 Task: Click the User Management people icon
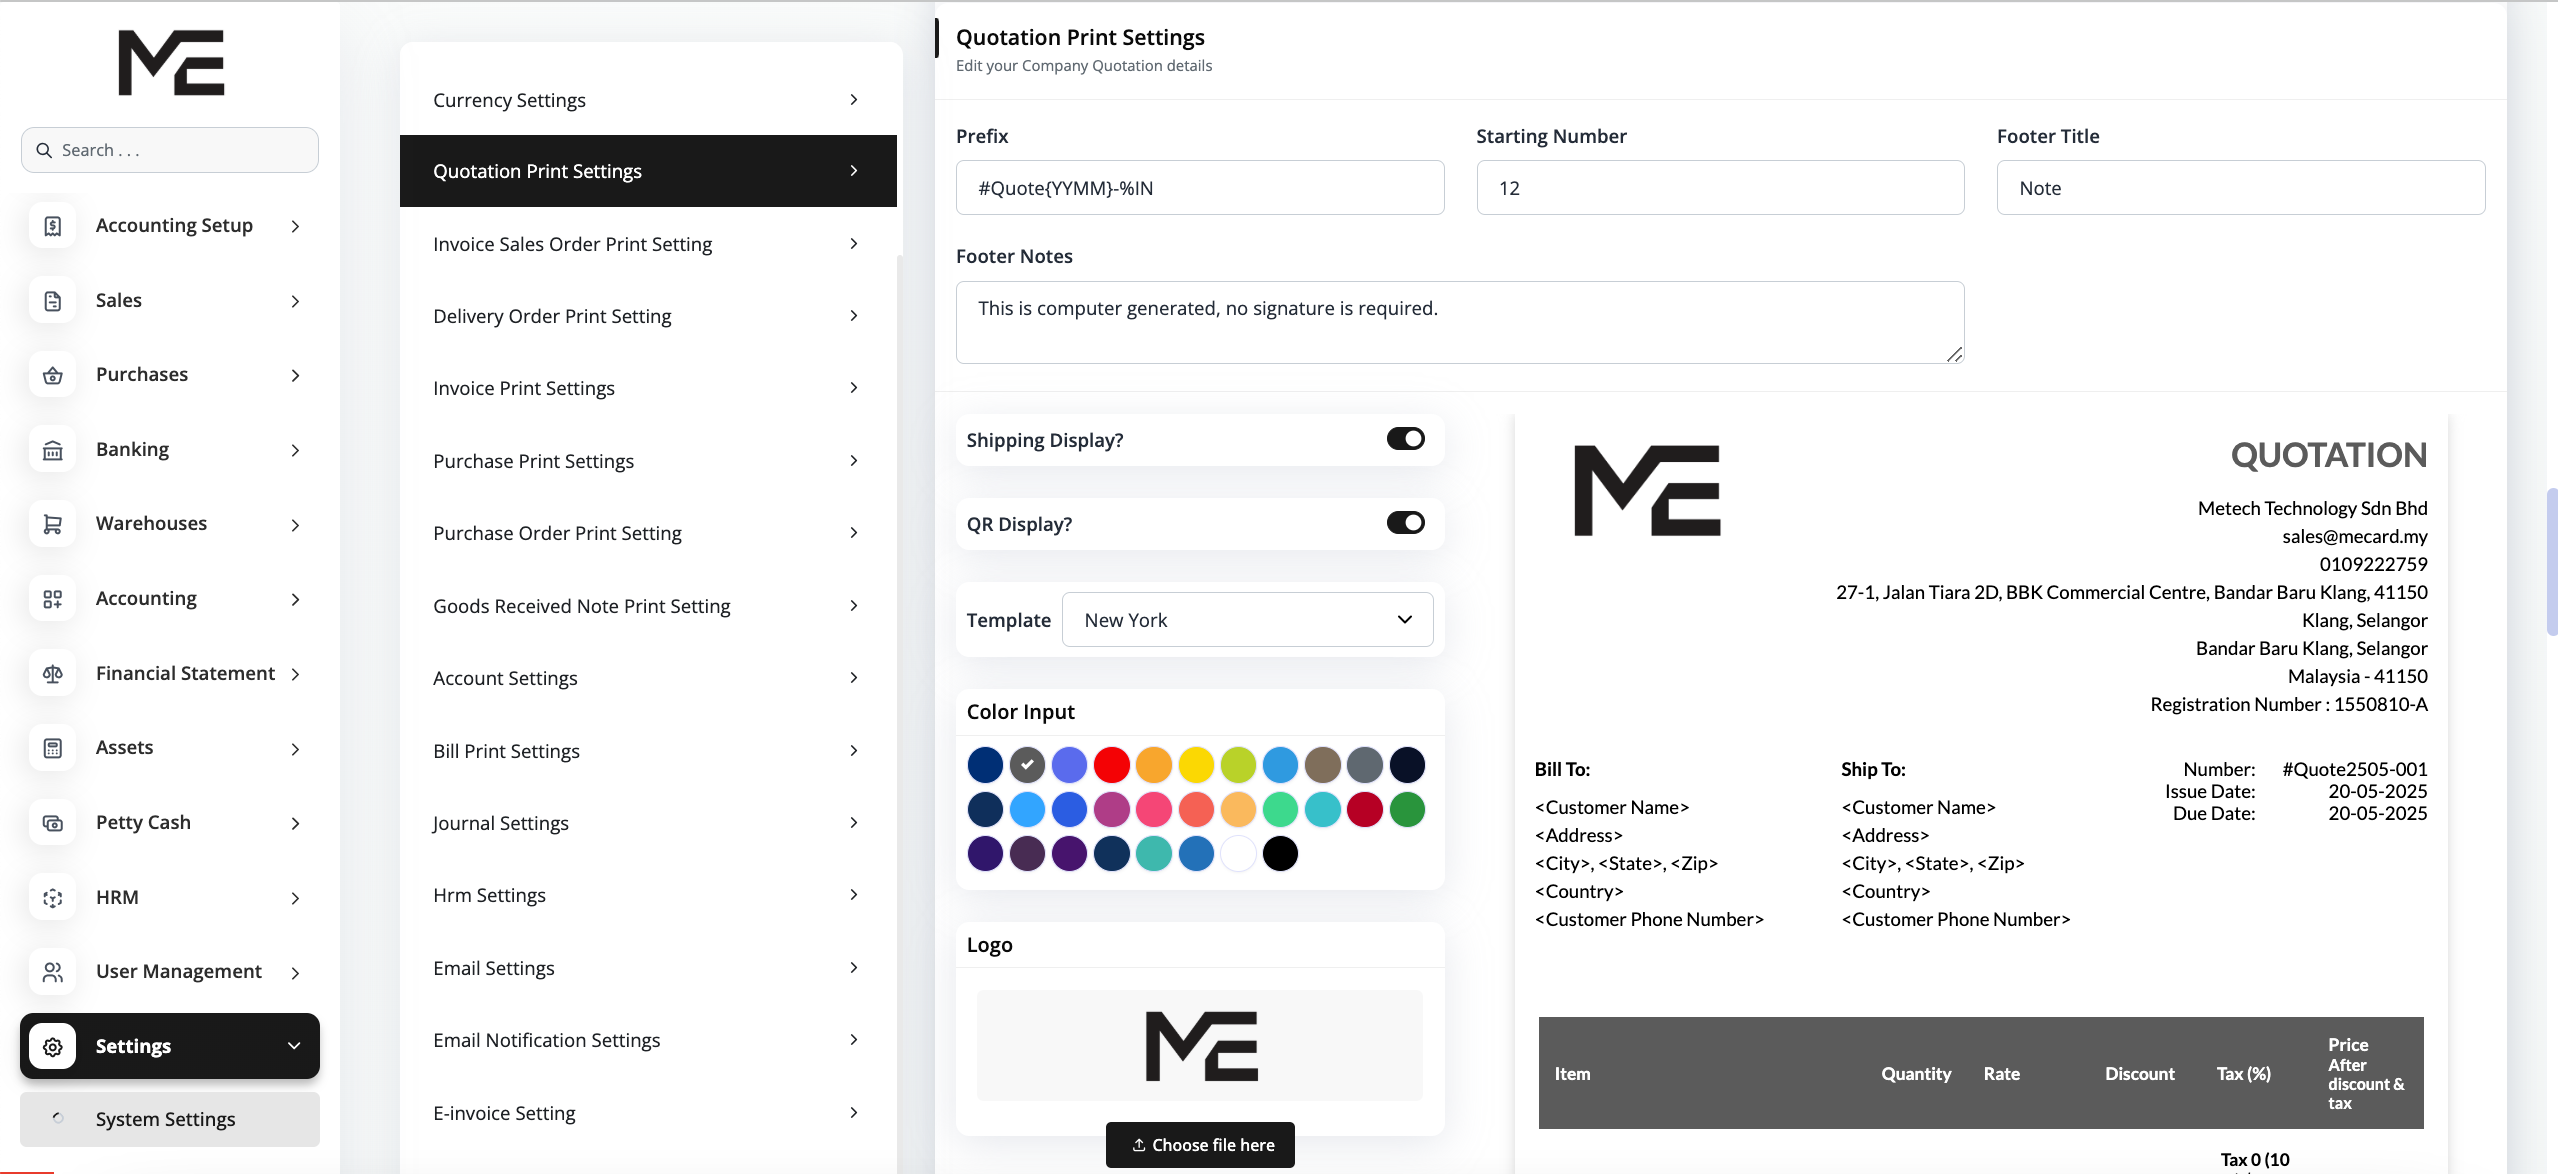click(53, 972)
